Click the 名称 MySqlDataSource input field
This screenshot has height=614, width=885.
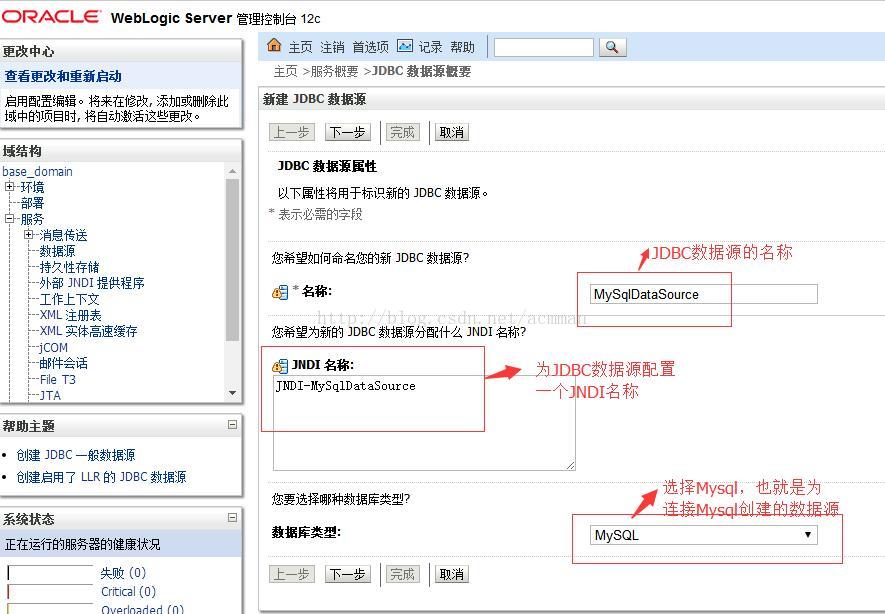(703, 294)
